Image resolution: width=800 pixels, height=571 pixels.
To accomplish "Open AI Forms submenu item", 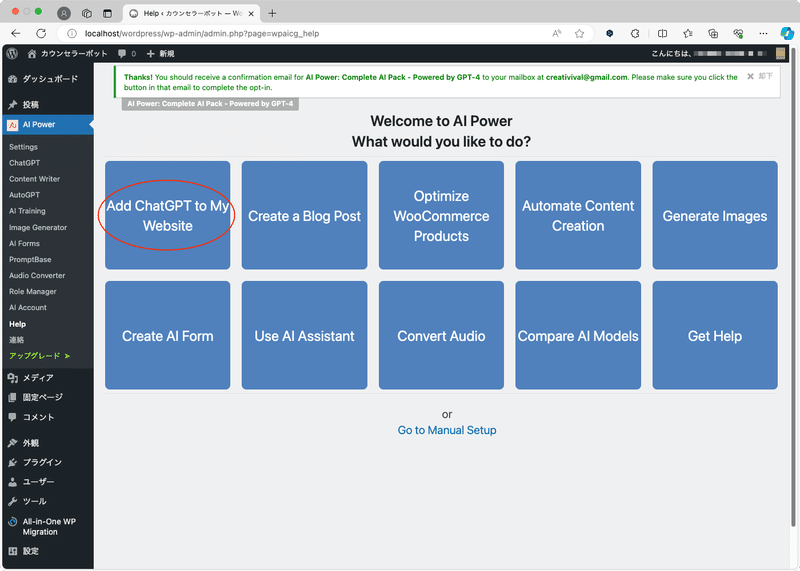I will click(x=24, y=243).
